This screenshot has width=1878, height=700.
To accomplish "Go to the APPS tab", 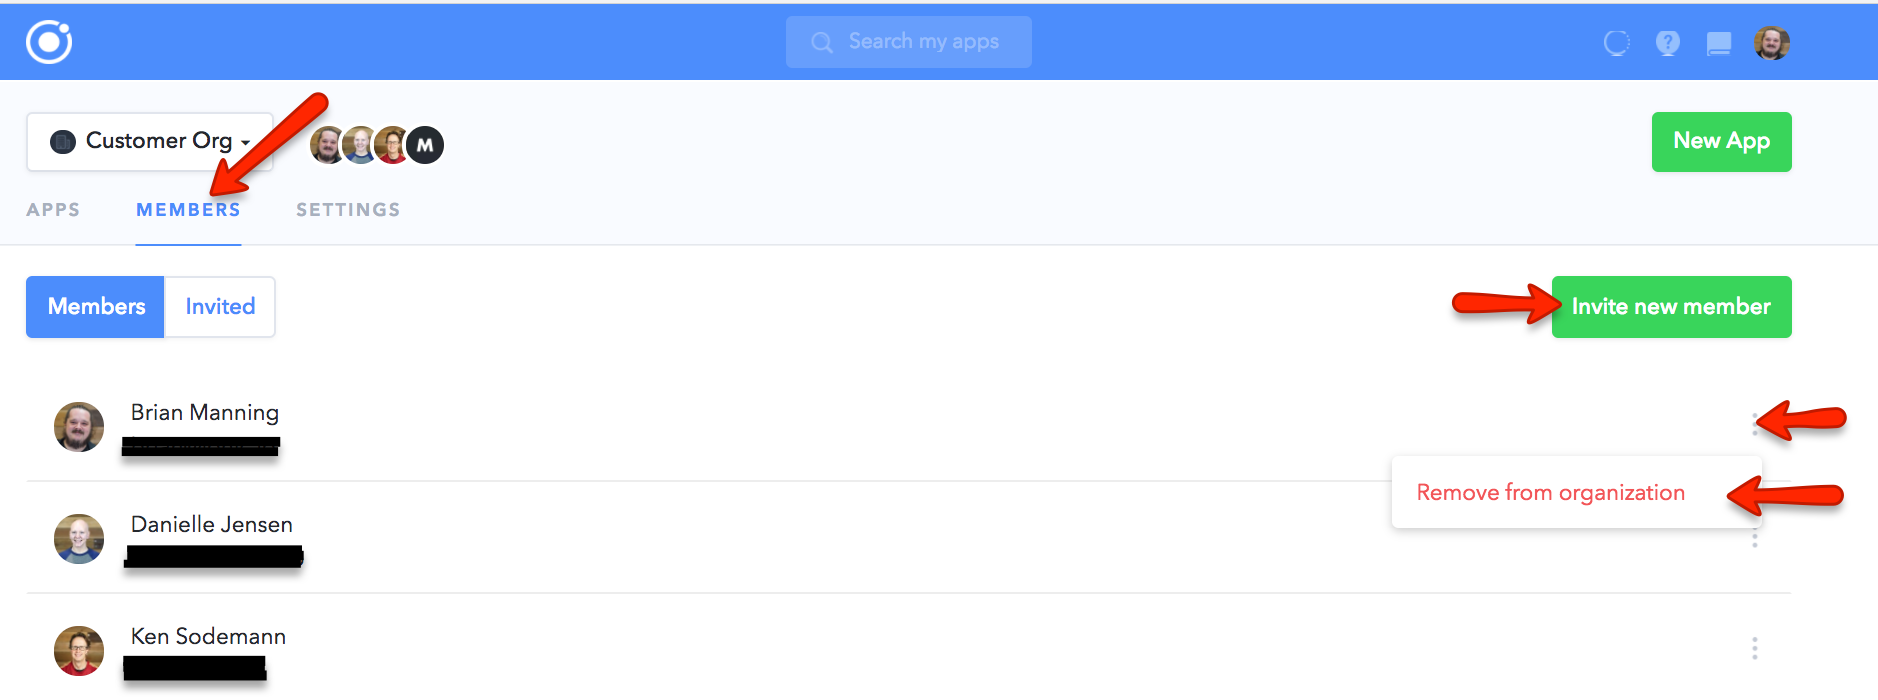I will 53,210.
